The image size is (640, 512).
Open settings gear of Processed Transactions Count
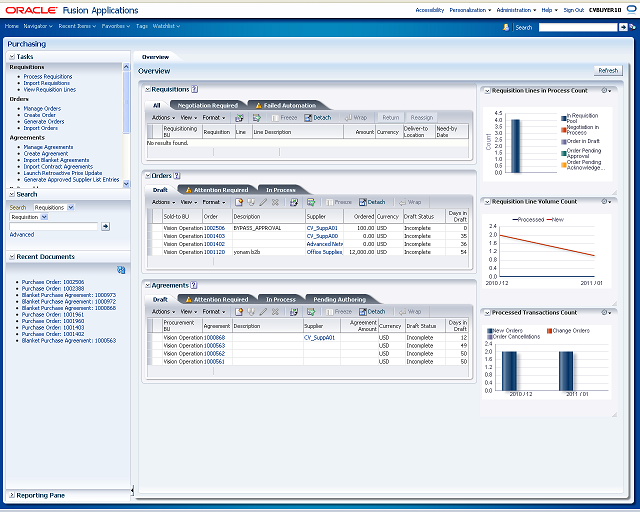point(606,312)
